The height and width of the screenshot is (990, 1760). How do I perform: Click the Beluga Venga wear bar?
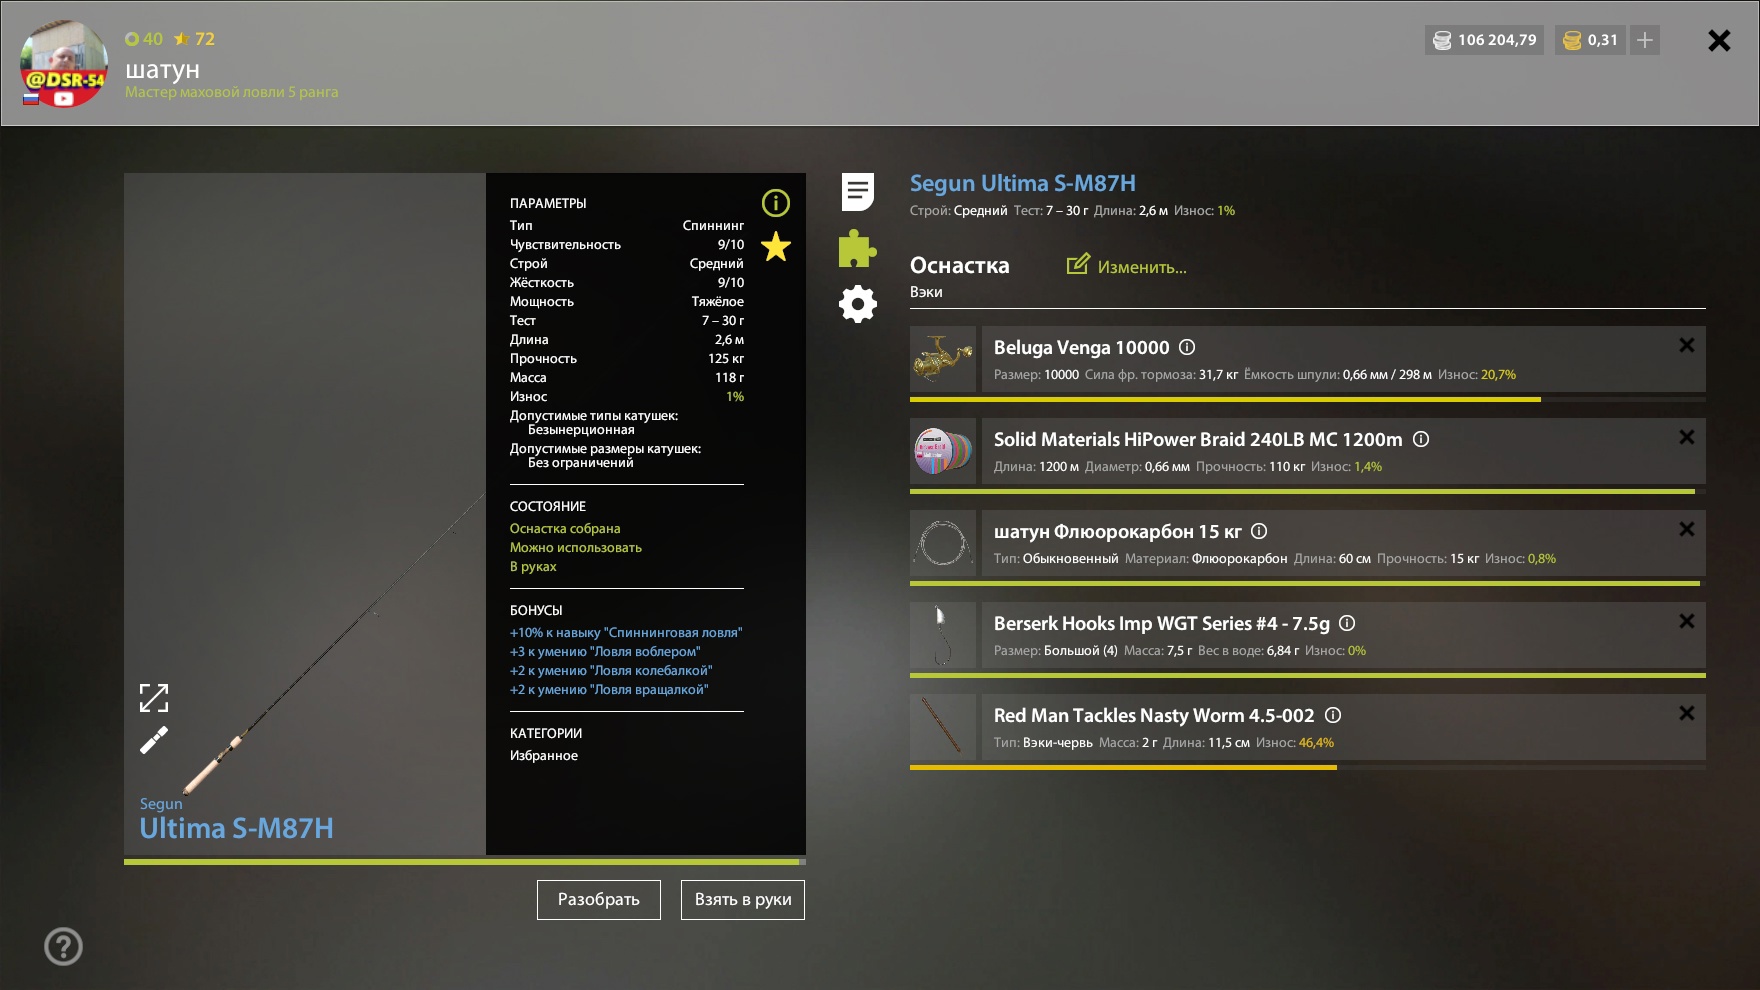tap(1308, 399)
